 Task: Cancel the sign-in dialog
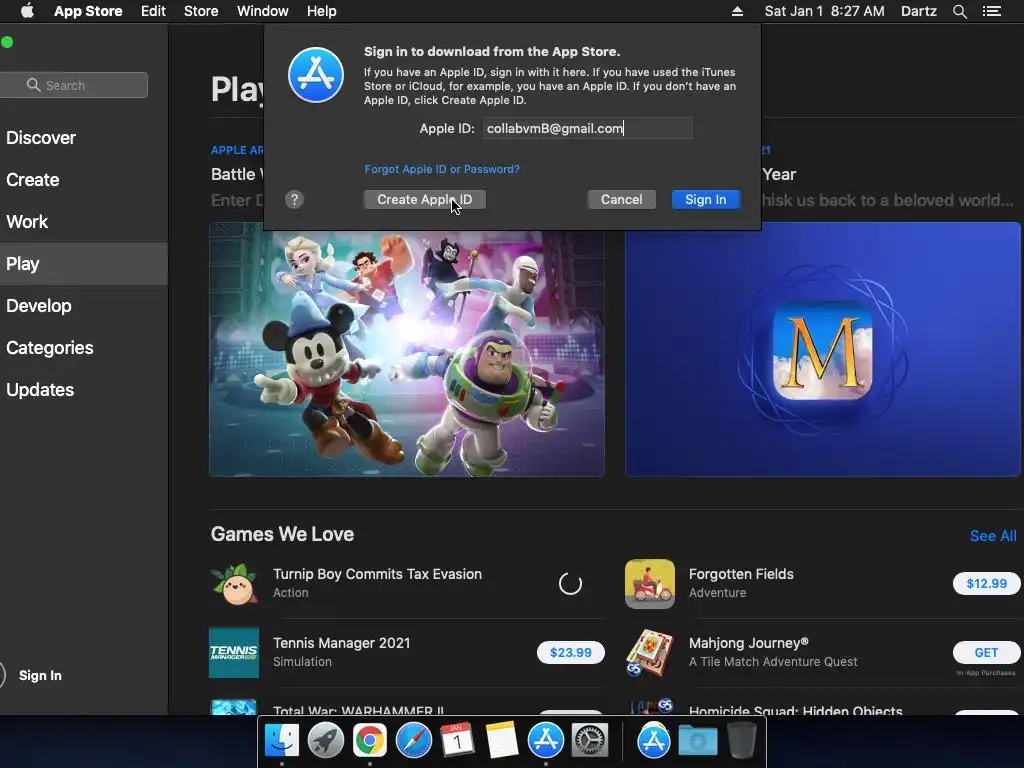[622, 200]
